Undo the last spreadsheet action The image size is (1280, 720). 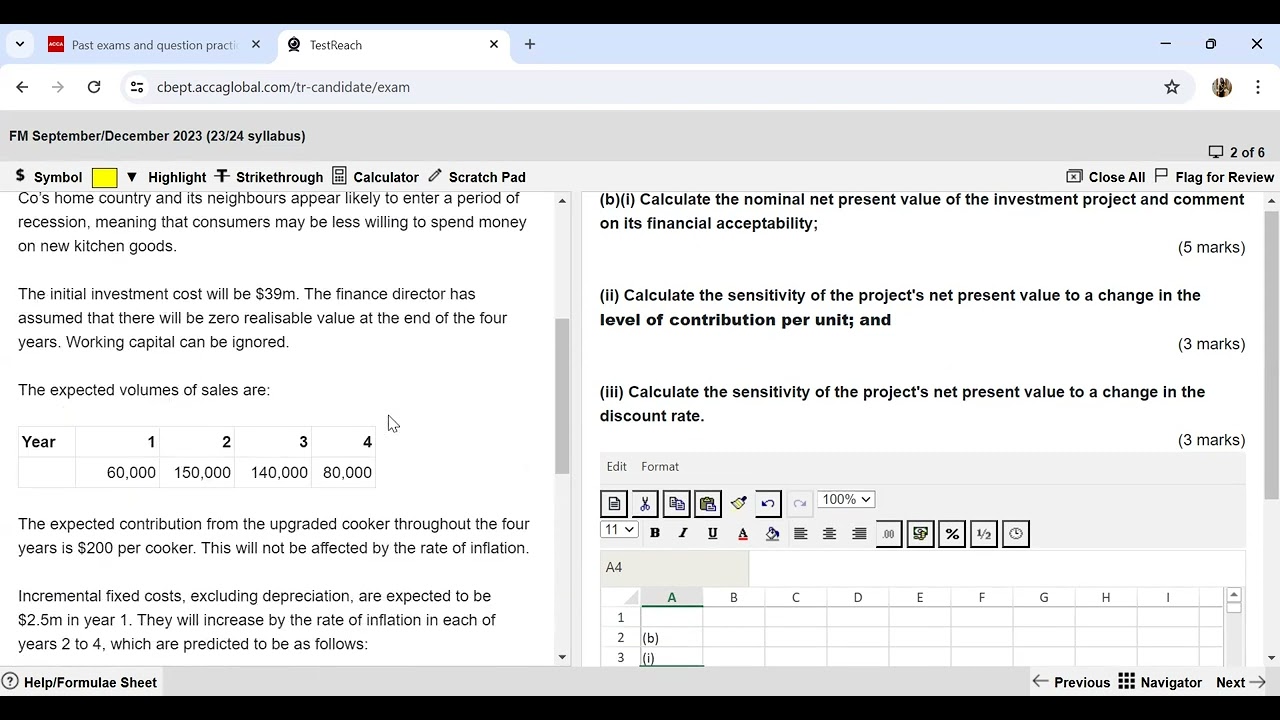(x=768, y=504)
